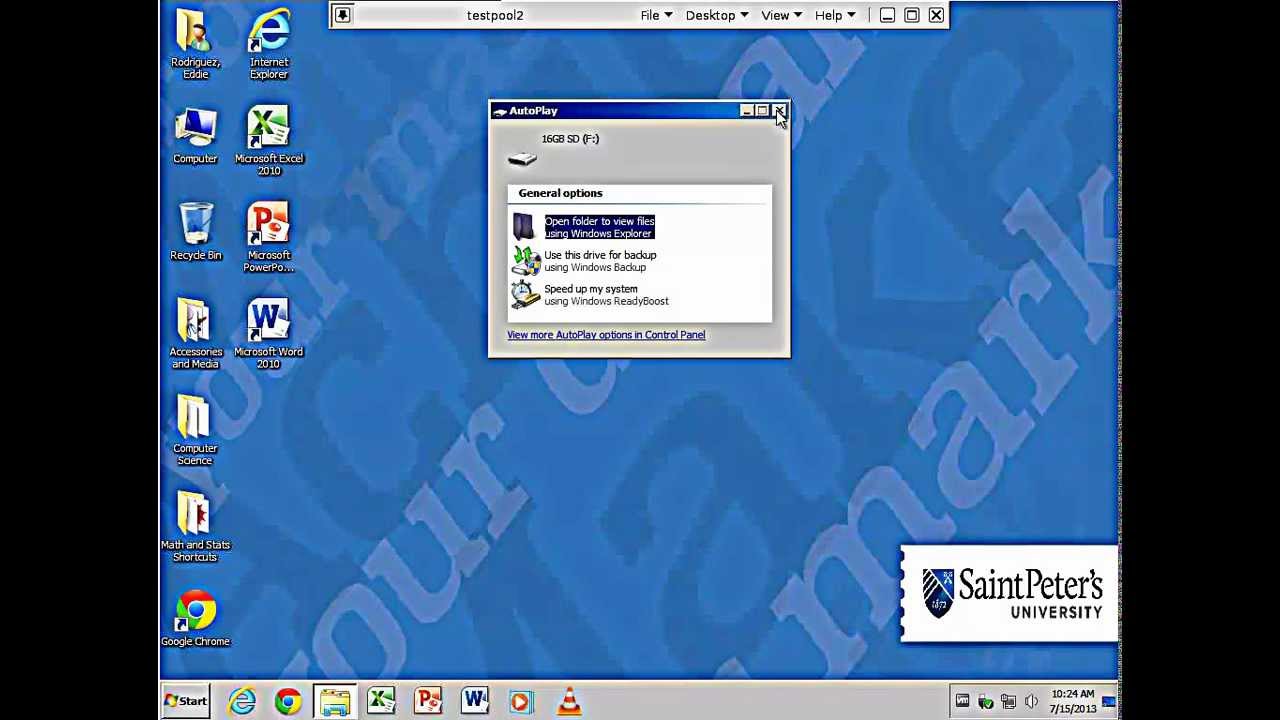
Task: Select the Accessories and Media folder
Action: click(195, 333)
